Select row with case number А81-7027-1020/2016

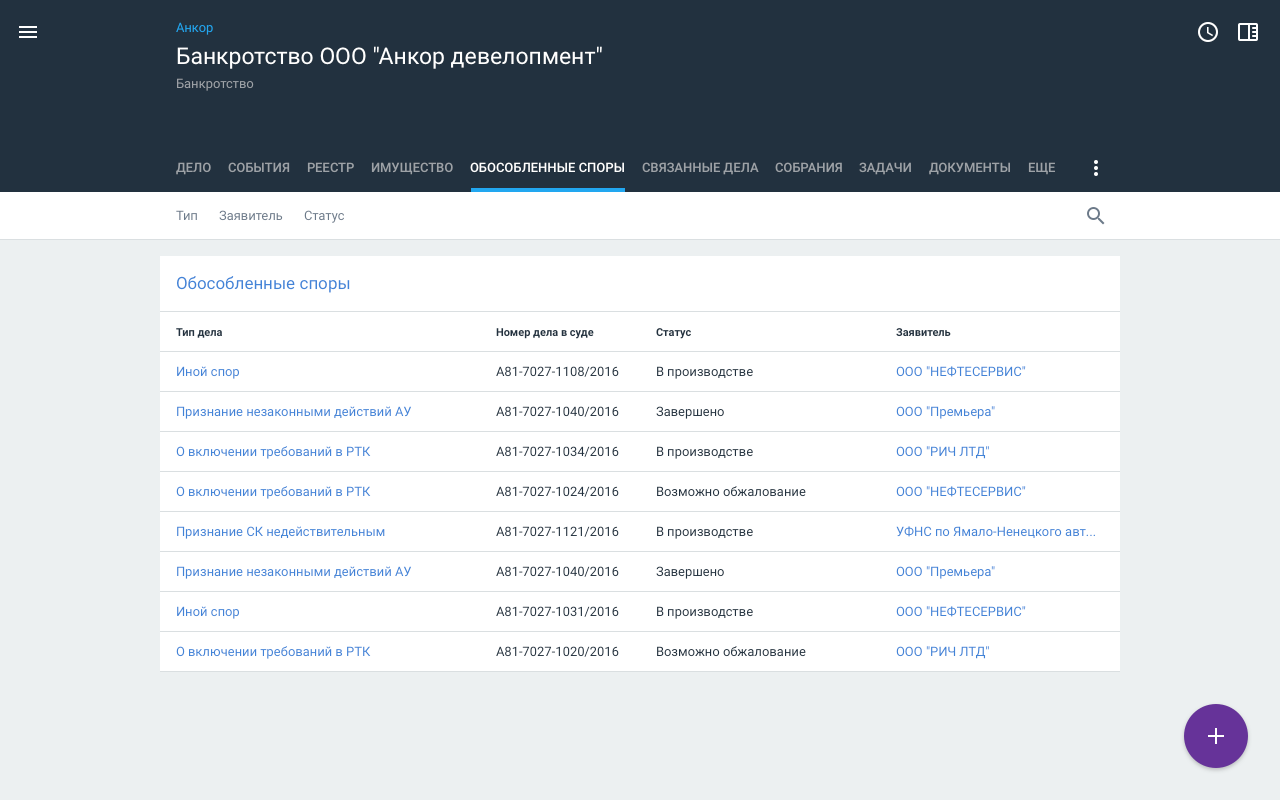click(557, 652)
